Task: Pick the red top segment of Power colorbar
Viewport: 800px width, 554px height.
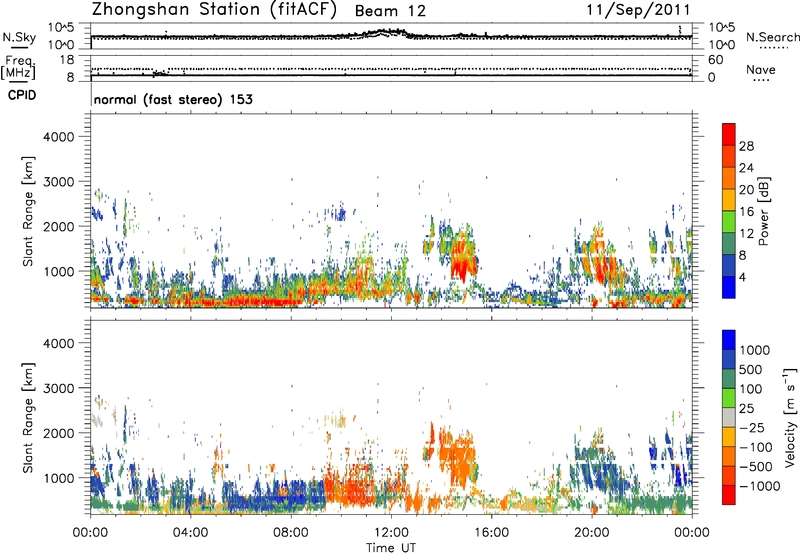Action: tap(729, 134)
